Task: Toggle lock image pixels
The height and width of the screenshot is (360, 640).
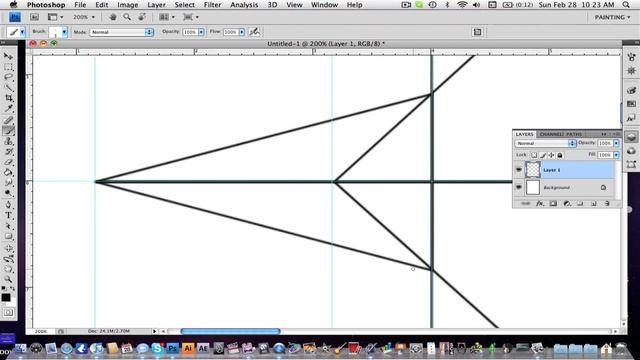Action: 543,155
